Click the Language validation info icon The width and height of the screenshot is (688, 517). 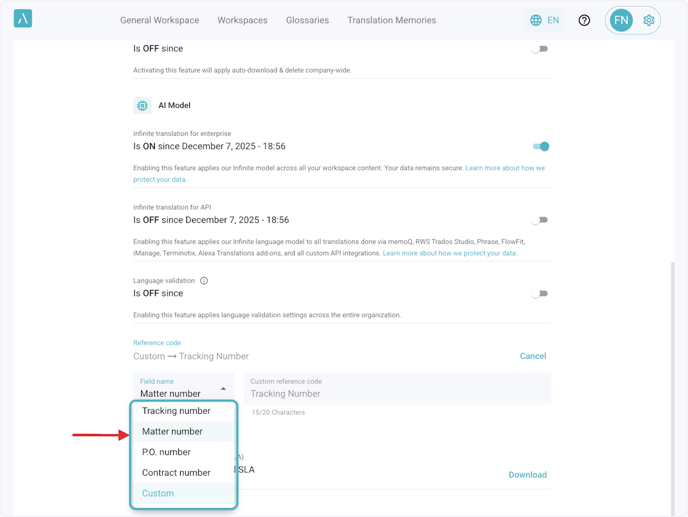tap(204, 281)
